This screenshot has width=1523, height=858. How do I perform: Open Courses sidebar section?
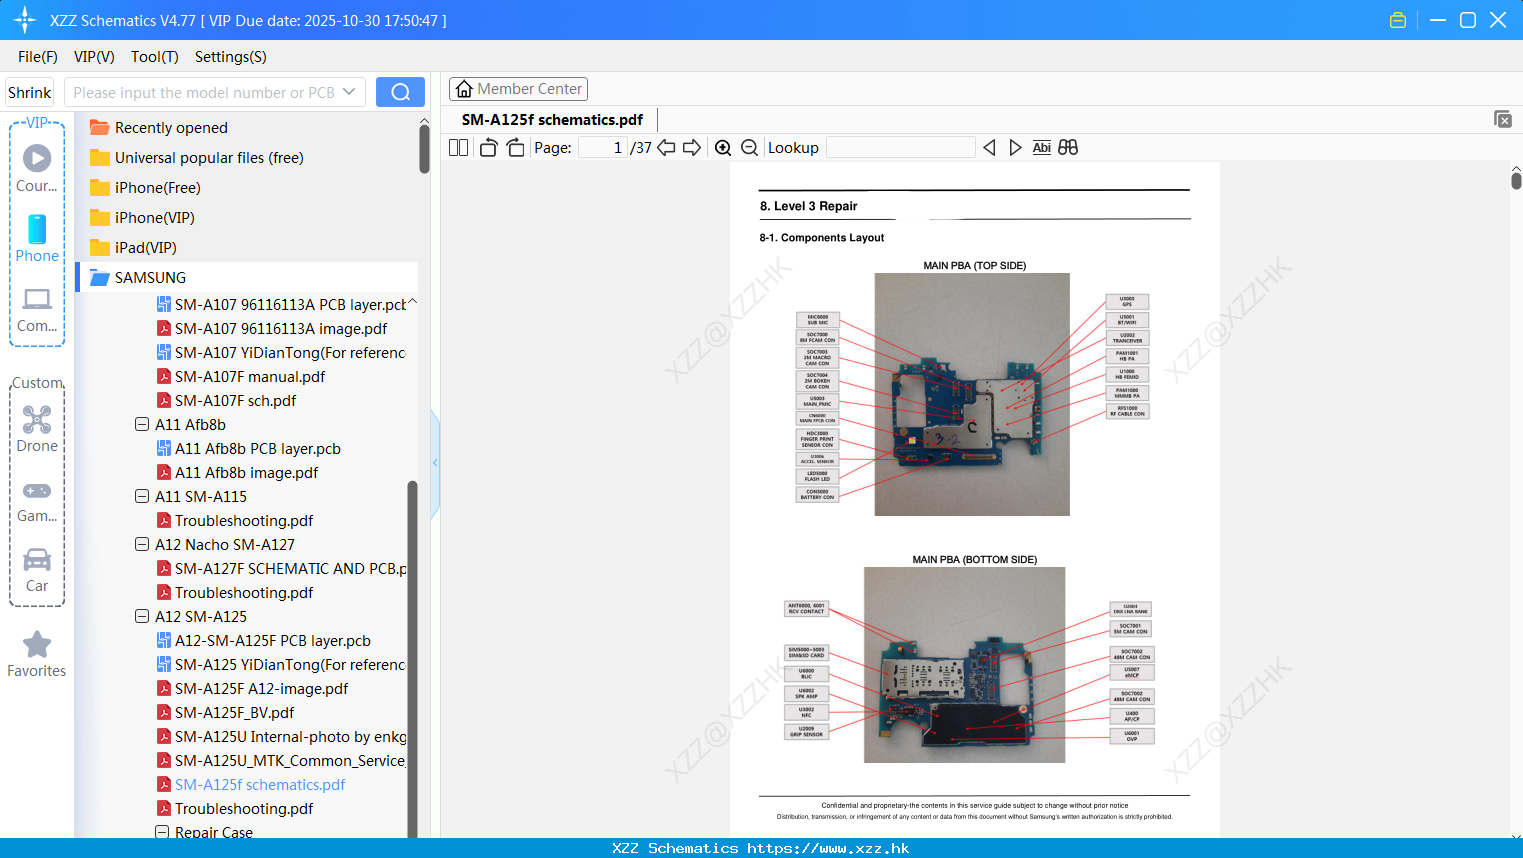pyautogui.click(x=37, y=168)
